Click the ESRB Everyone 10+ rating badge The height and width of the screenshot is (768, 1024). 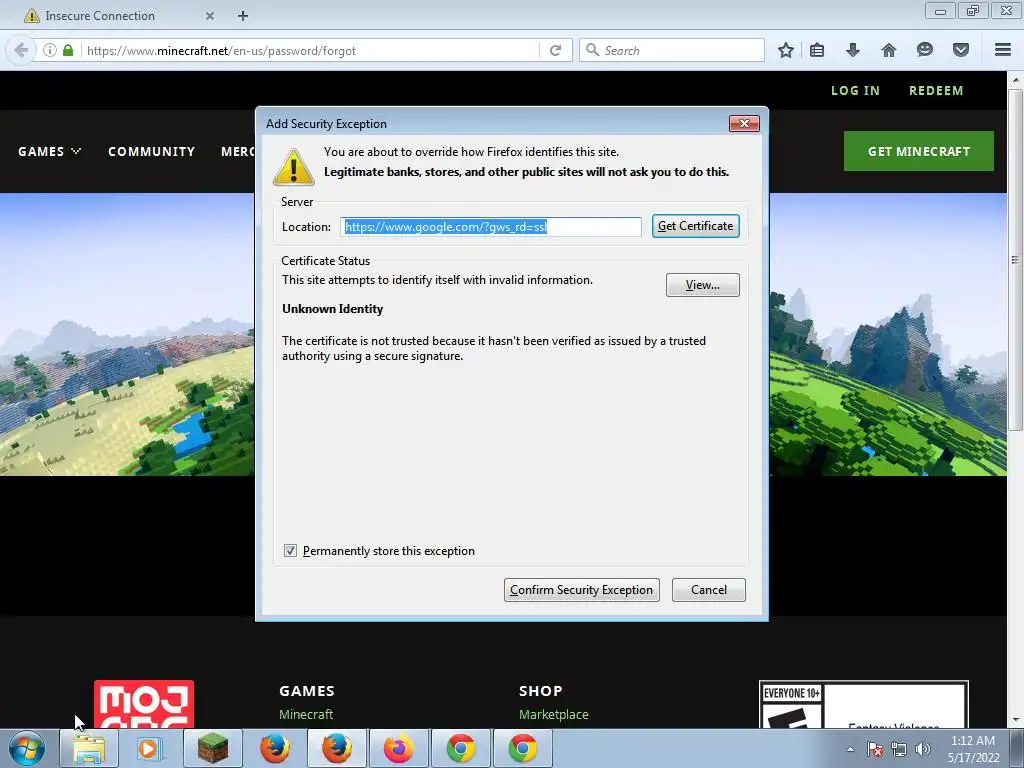pos(863,705)
